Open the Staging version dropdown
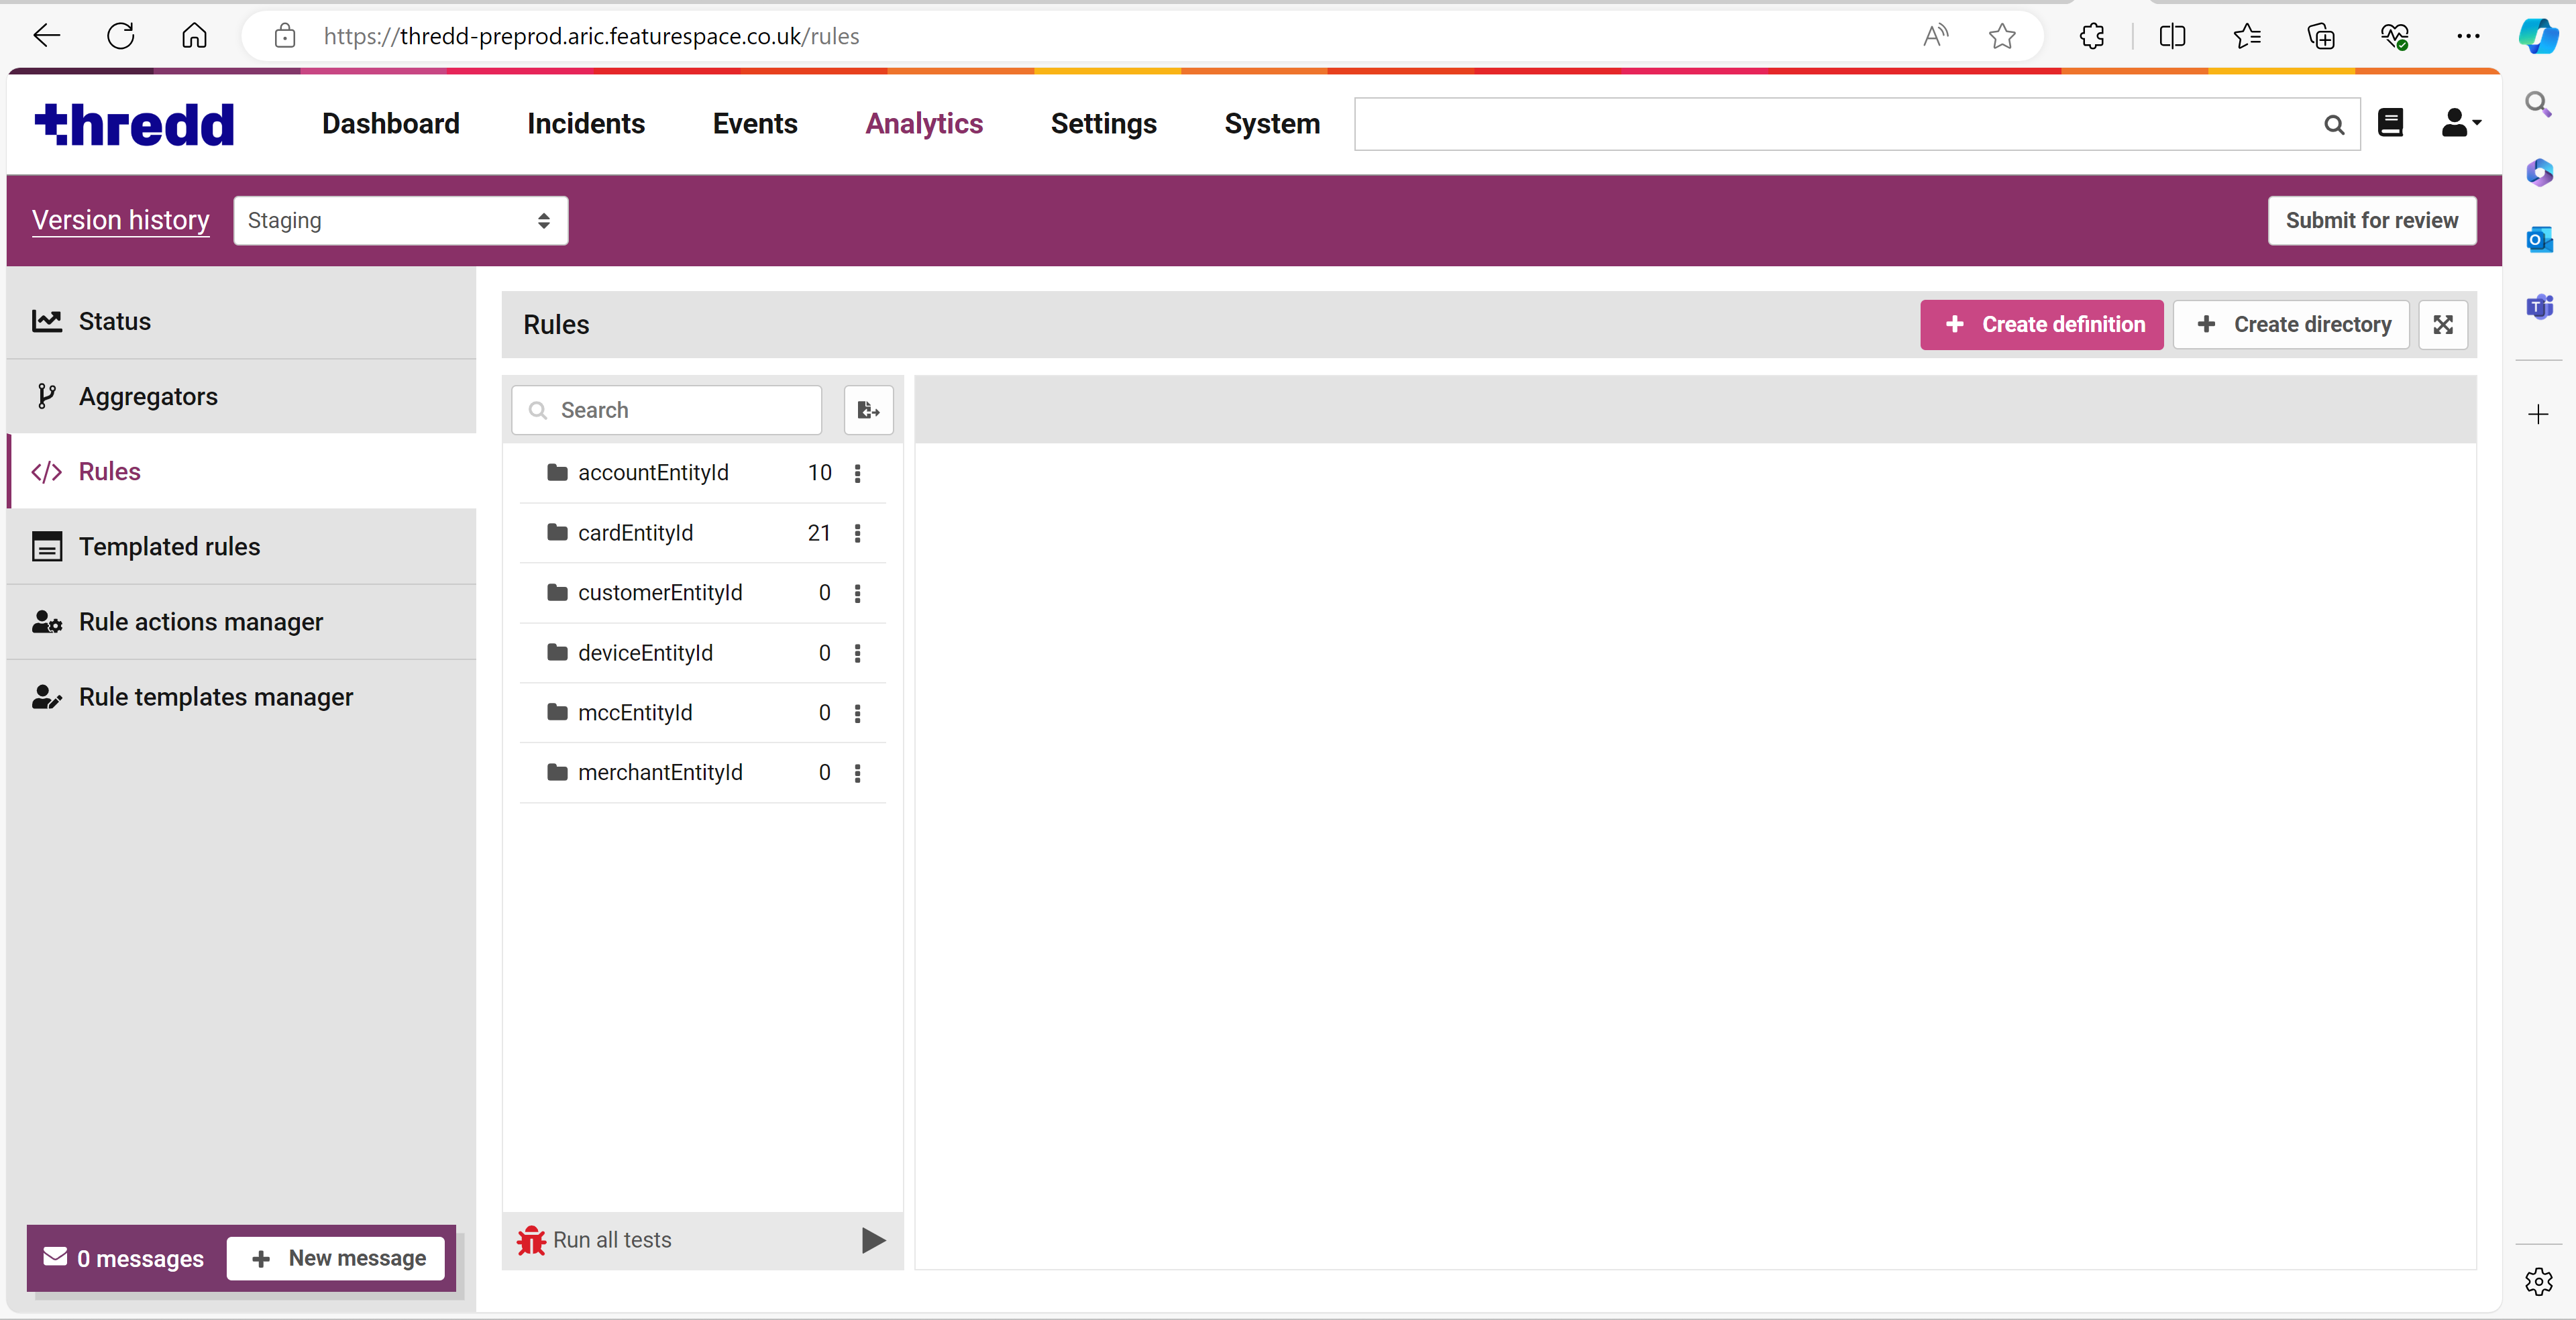2576x1320 pixels. coord(401,220)
